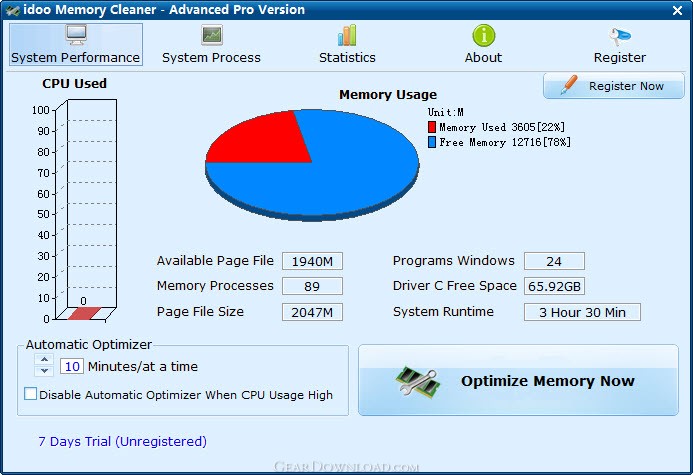Click the RAM wrench icon on Optimize button
The image size is (693, 475).
(418, 380)
